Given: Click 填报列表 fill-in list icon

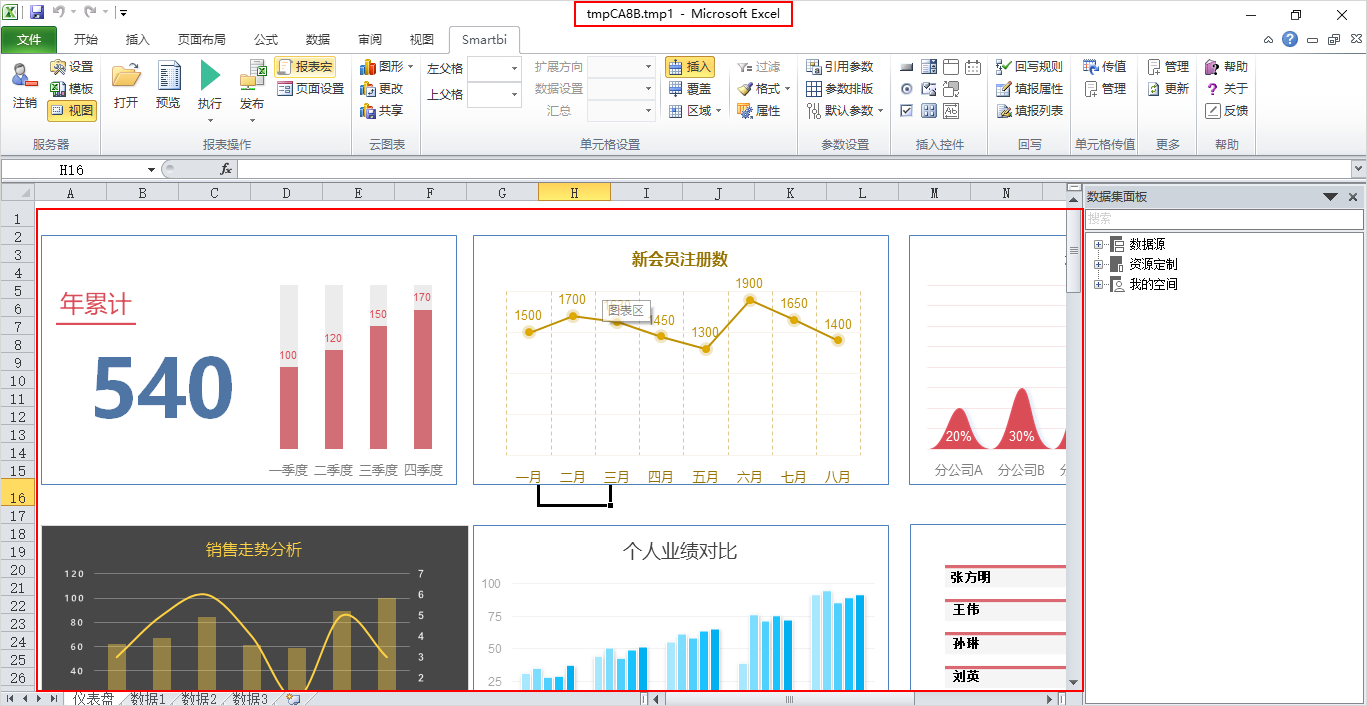Looking at the screenshot, I should click(1005, 110).
